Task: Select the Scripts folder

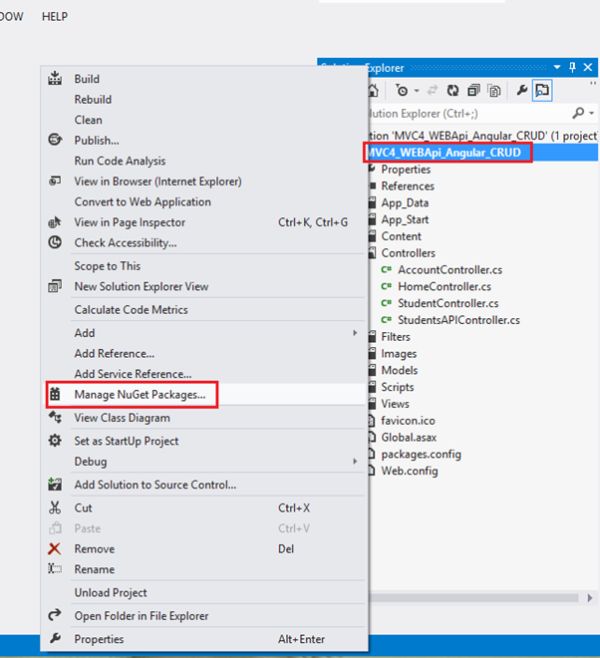Action: pos(397,387)
